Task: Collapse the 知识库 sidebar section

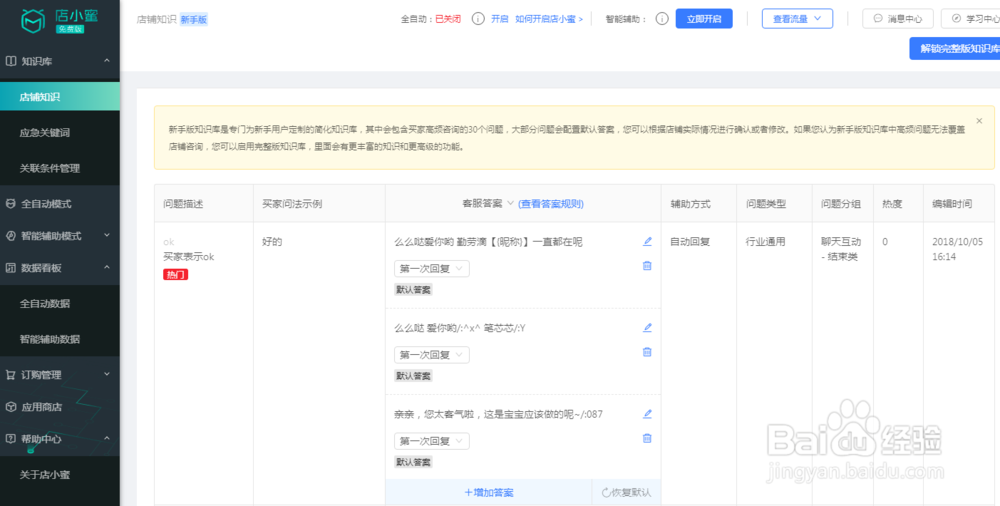Action: click(x=107, y=61)
